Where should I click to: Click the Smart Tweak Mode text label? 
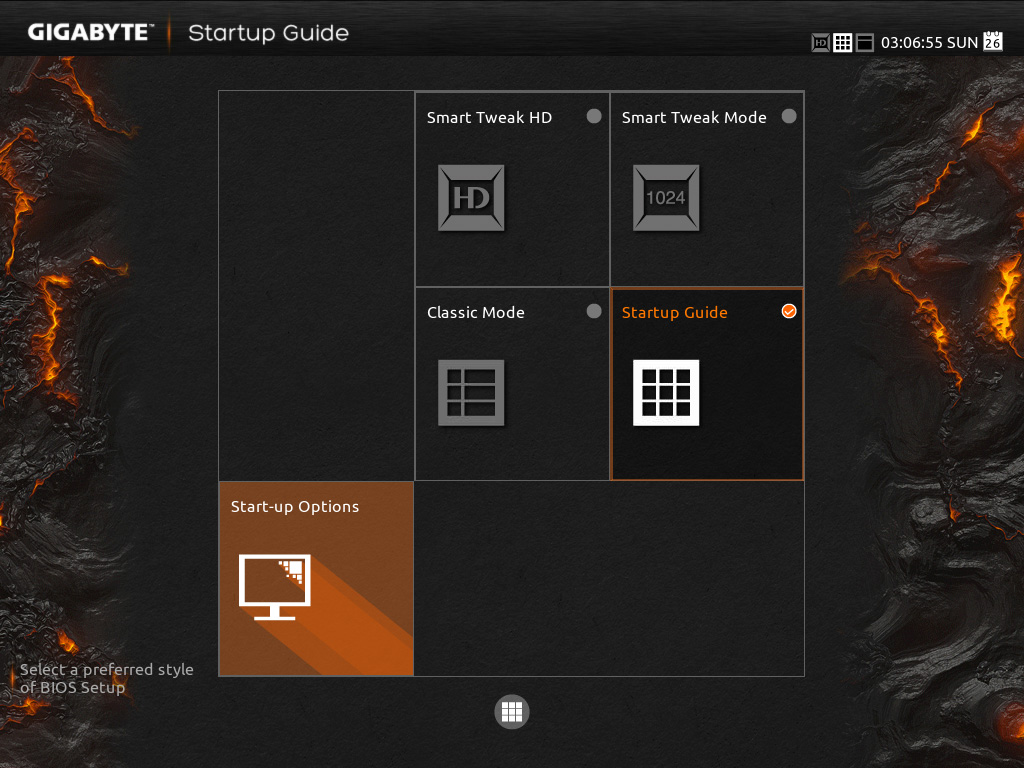coord(694,118)
